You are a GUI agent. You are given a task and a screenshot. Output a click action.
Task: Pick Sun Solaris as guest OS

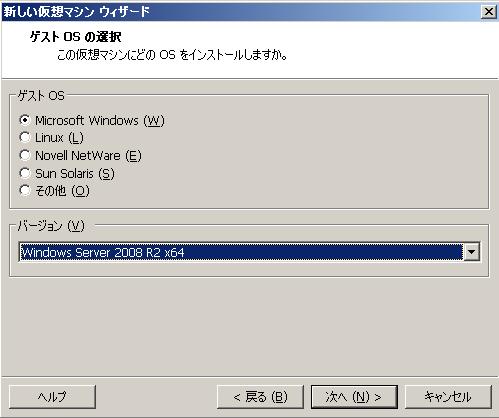[x=25, y=173]
